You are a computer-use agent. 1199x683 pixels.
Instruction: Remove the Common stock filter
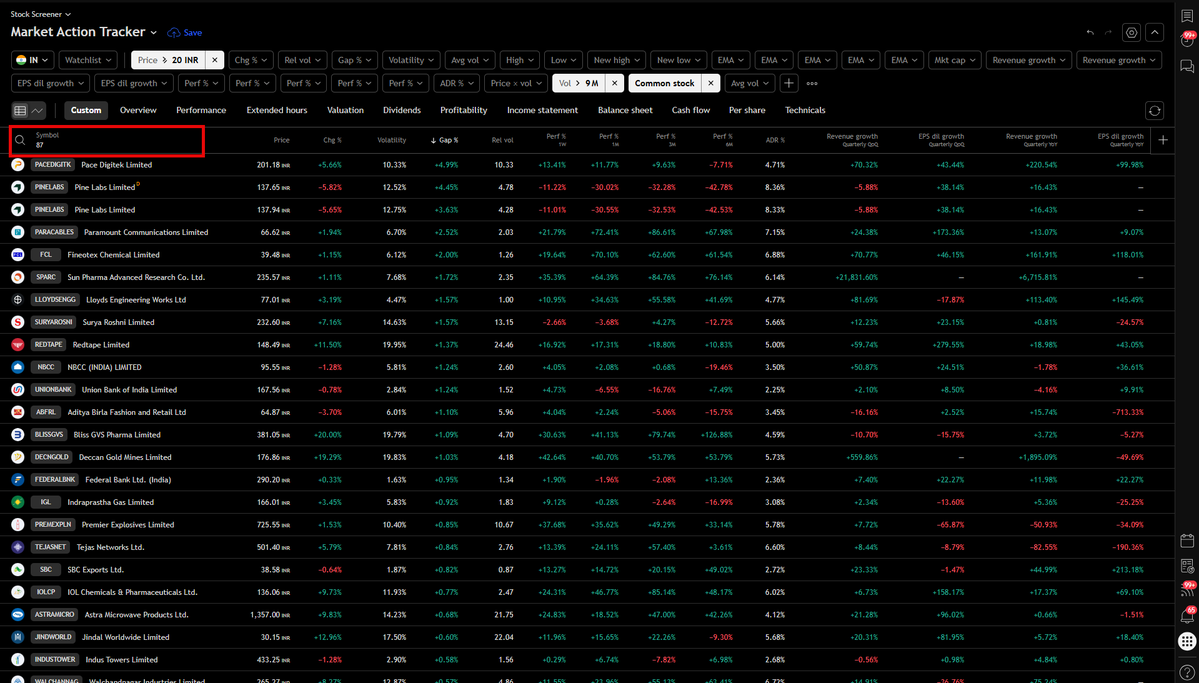[710, 83]
